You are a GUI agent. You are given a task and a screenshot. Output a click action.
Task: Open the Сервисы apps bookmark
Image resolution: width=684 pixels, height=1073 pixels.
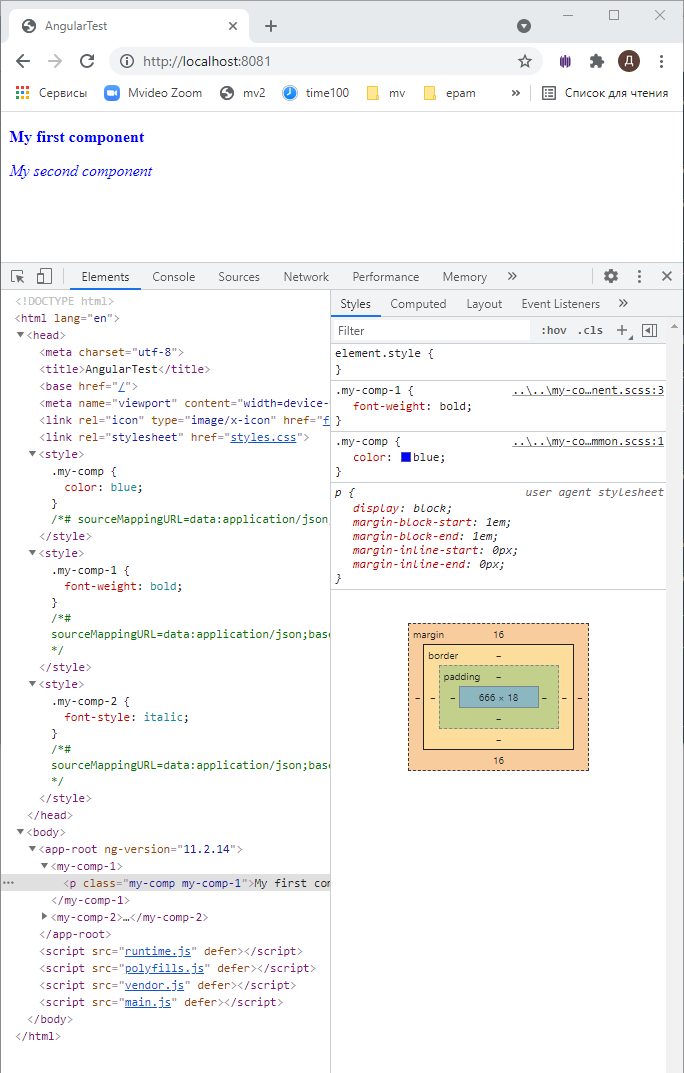point(52,93)
